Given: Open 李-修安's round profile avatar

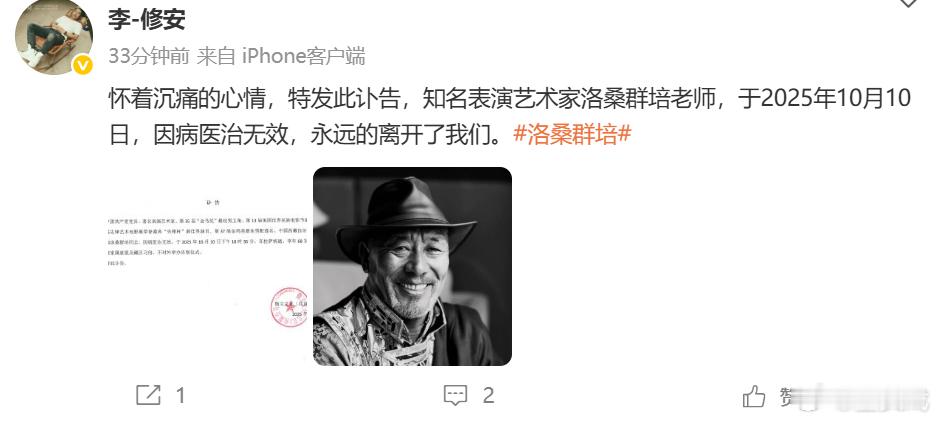Looking at the screenshot, I should click(54, 37).
